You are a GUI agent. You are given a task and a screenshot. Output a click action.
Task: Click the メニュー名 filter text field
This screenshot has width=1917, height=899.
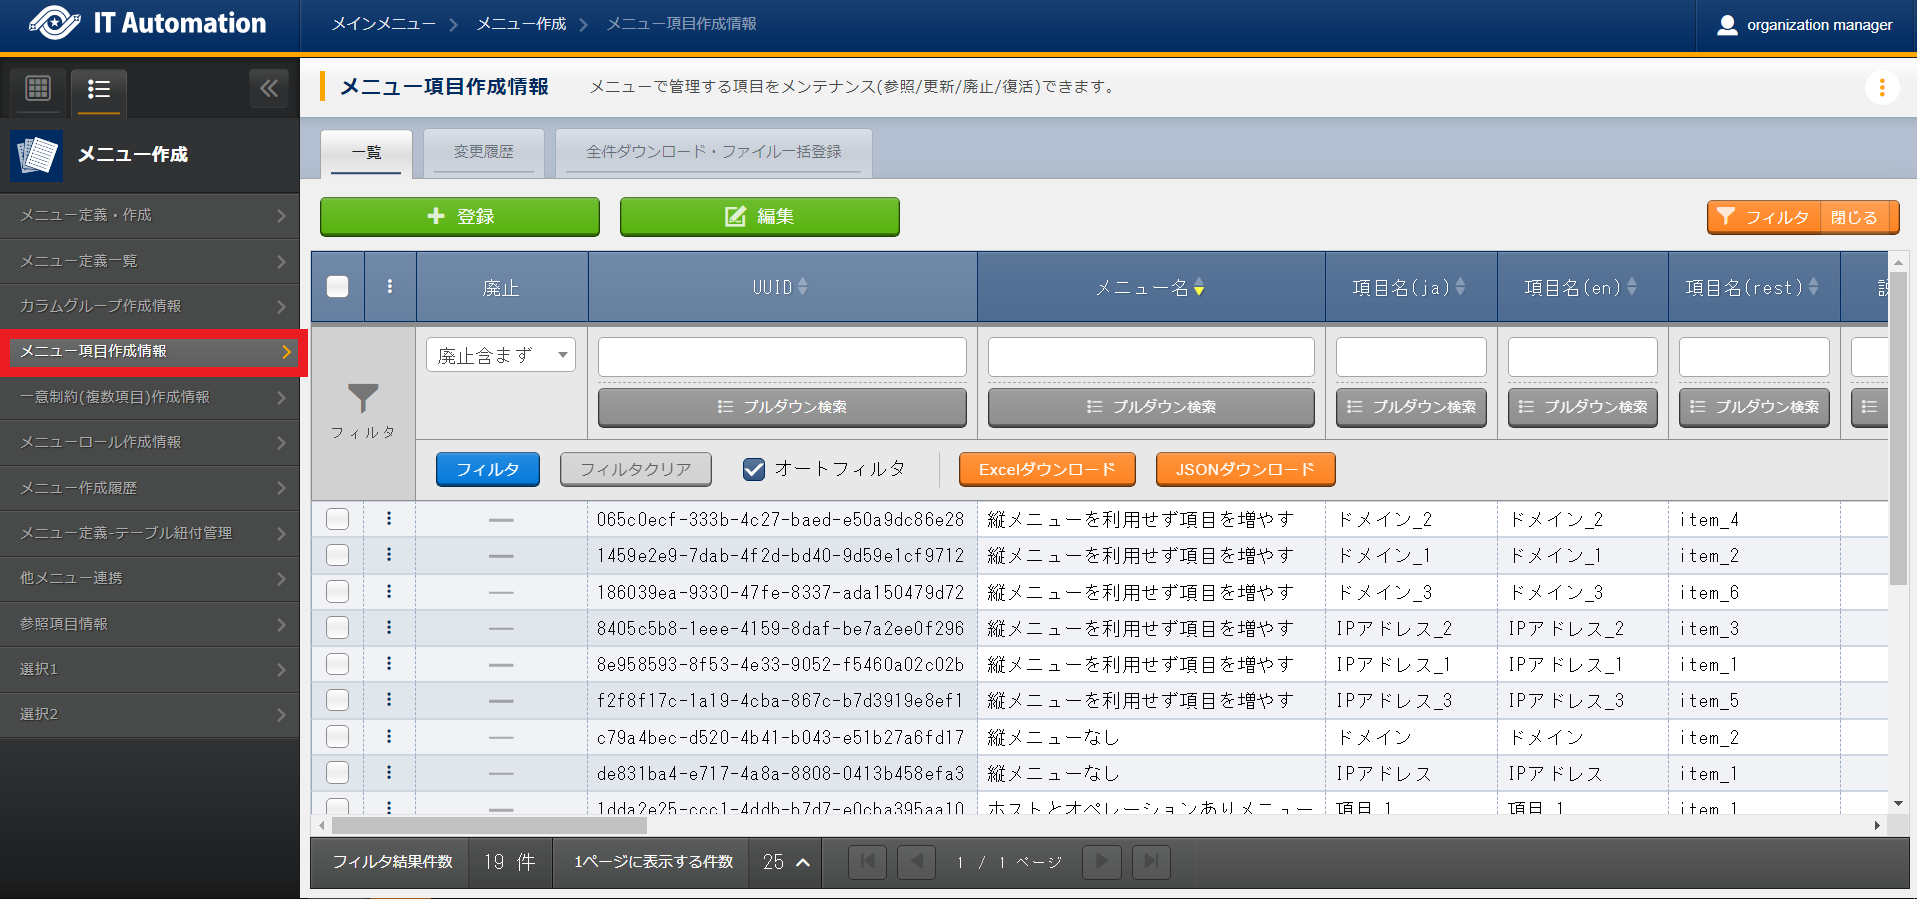coord(1151,356)
